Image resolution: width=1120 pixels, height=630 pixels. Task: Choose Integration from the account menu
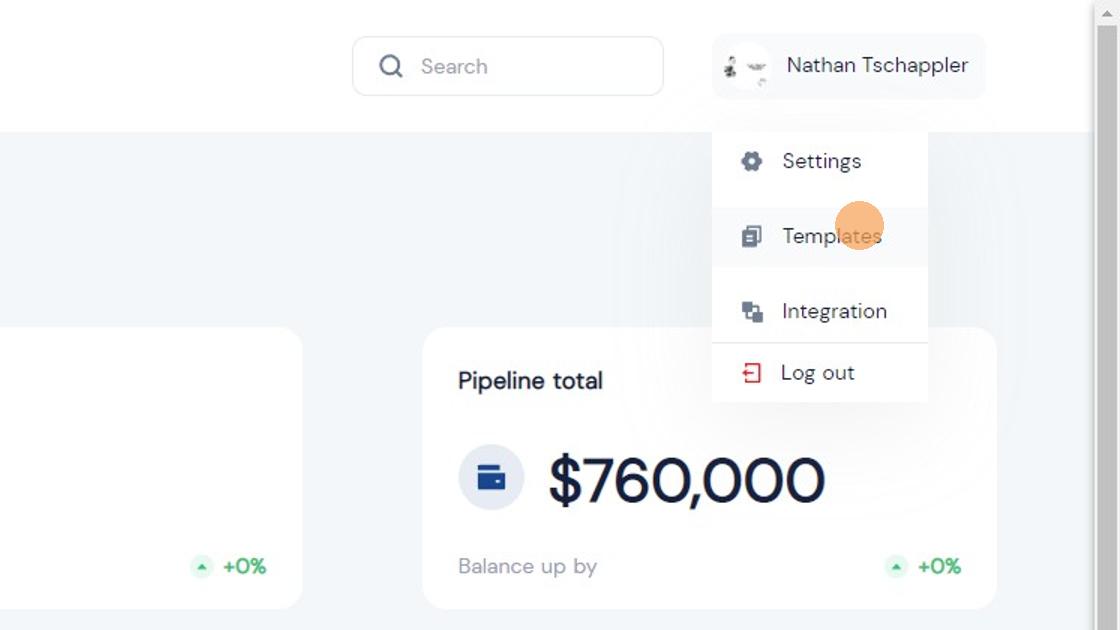[x=834, y=311]
